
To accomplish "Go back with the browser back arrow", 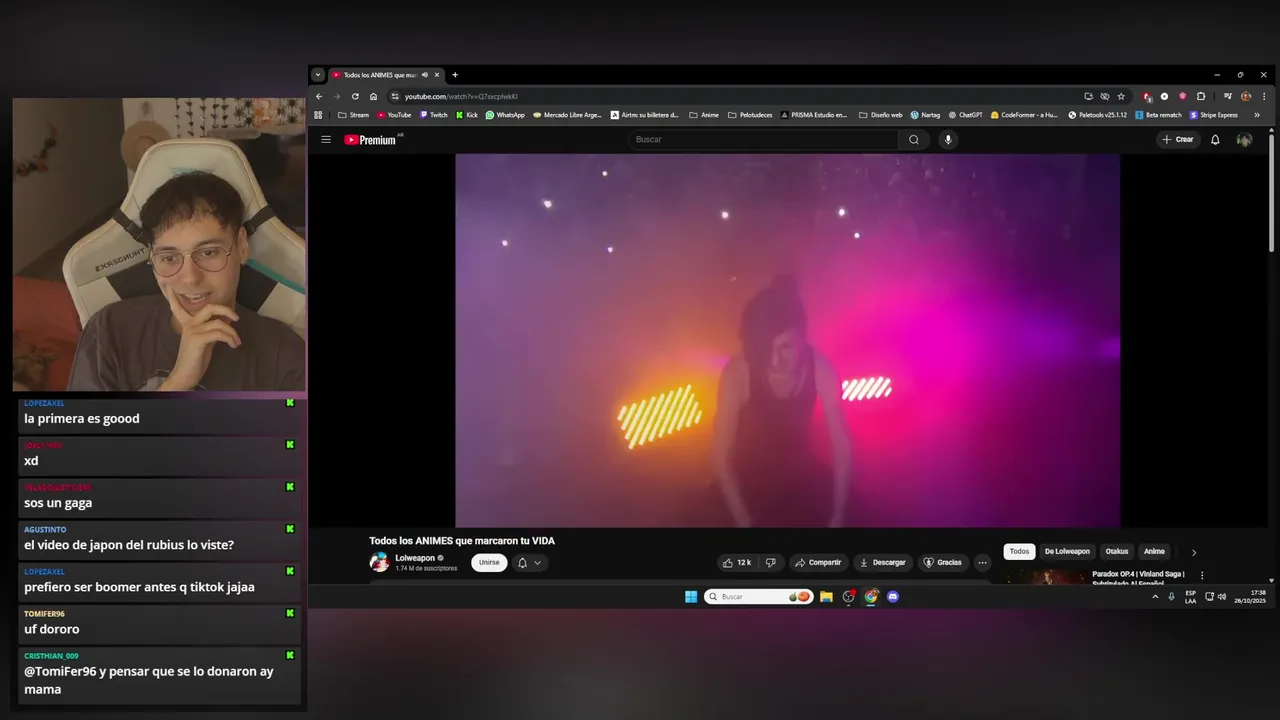I will point(319,96).
